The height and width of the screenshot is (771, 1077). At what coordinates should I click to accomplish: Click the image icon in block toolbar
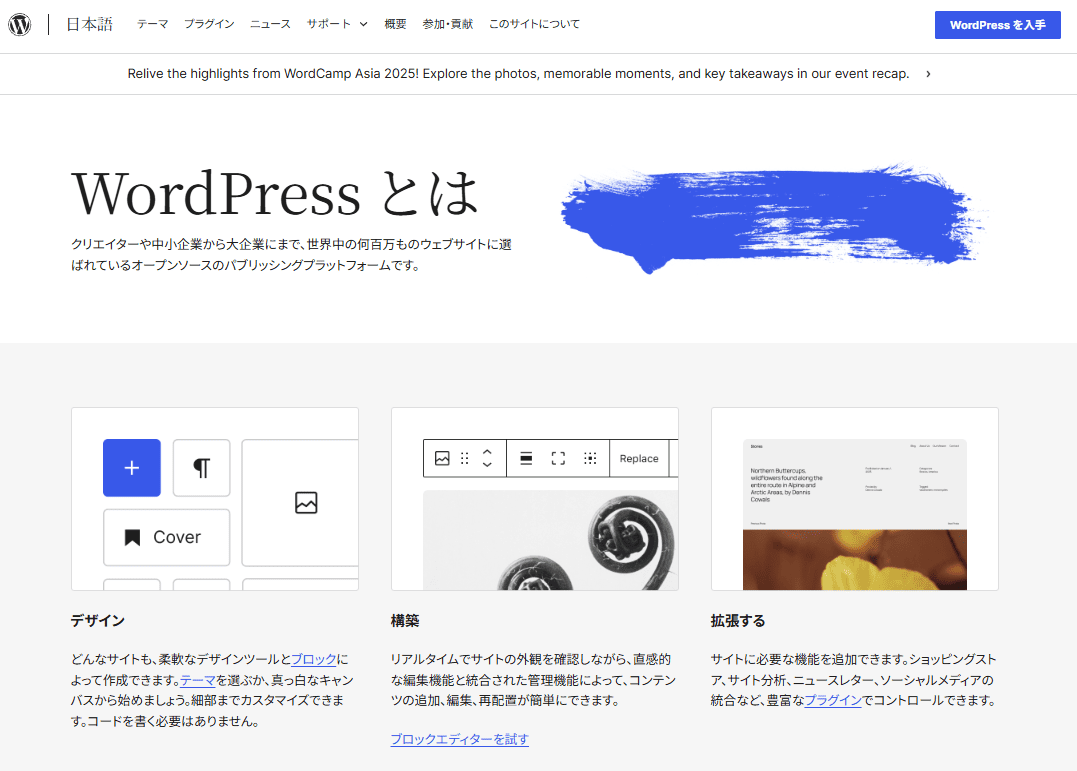442,458
